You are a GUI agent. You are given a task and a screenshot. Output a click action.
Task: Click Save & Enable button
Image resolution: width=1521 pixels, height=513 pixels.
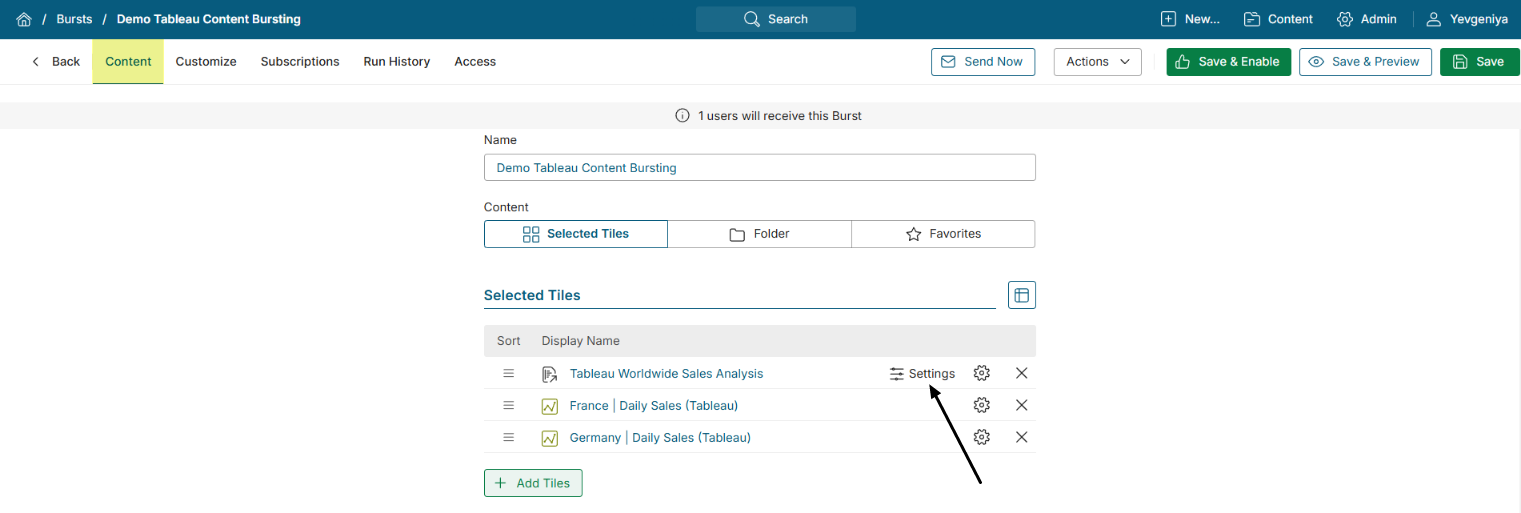tap(1229, 61)
